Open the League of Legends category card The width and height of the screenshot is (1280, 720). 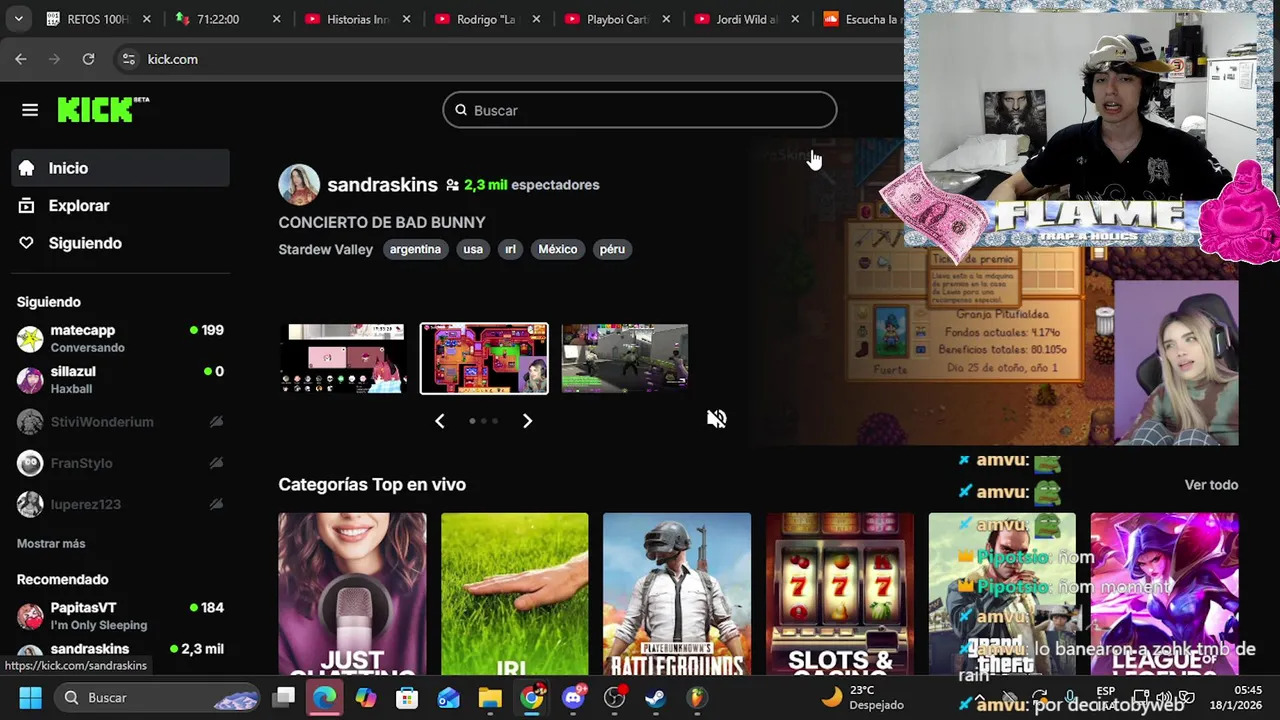click(1164, 594)
